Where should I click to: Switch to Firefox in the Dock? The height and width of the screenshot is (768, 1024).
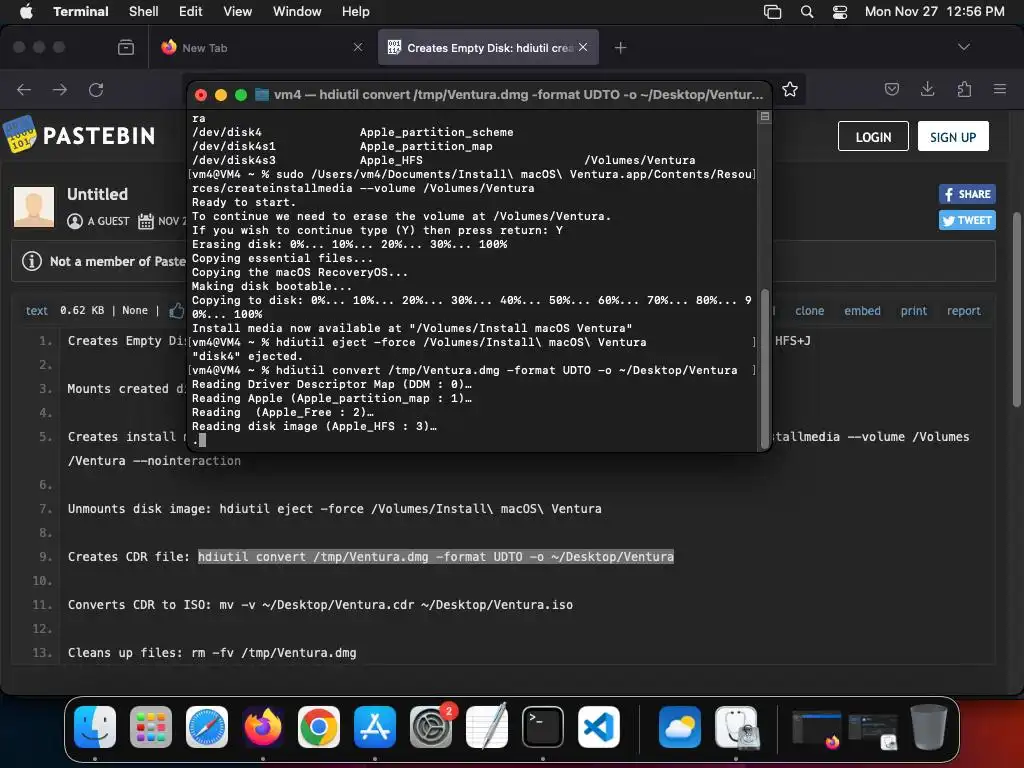click(263, 726)
